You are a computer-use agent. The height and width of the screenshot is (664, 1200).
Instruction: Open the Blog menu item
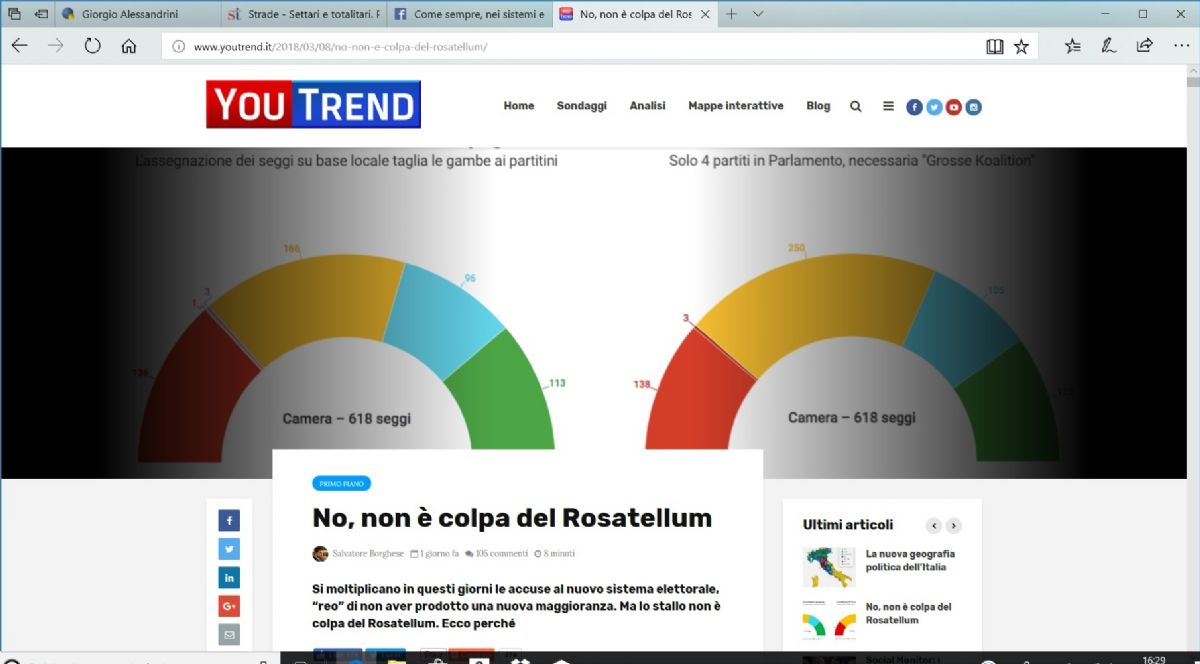818,106
